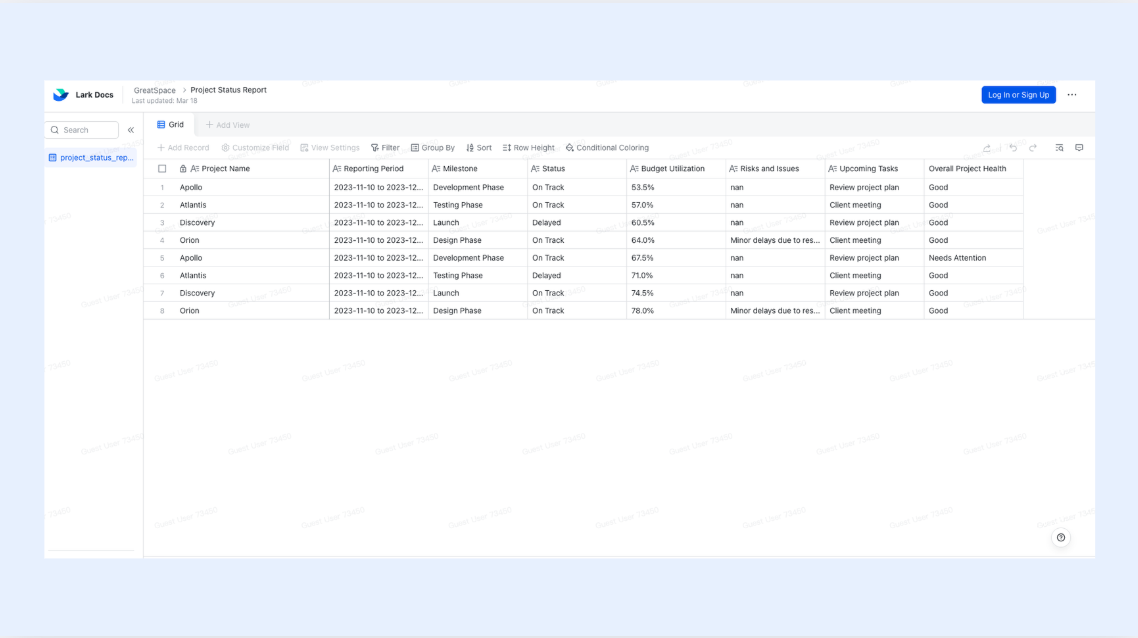This screenshot has height=638, width=1138.
Task: Open GreatSpace breadcrumb link
Action: coord(155,91)
